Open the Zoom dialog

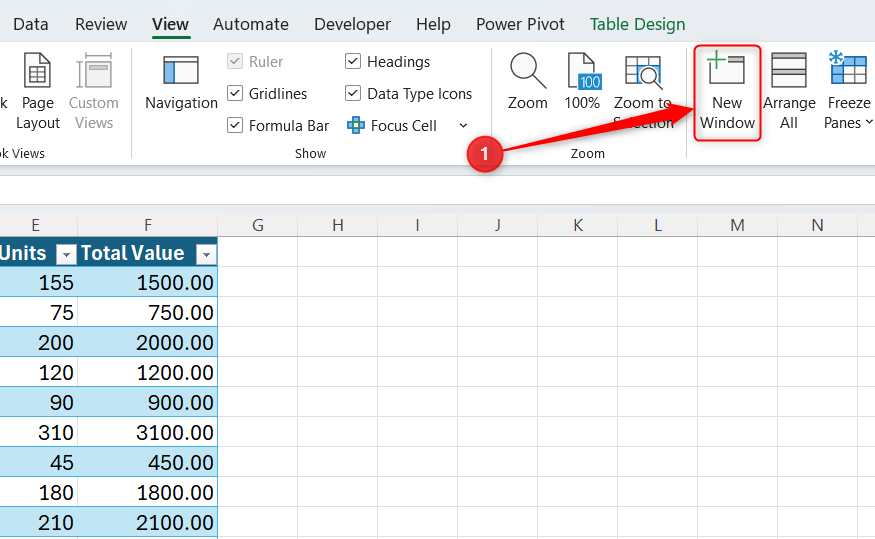(527, 81)
